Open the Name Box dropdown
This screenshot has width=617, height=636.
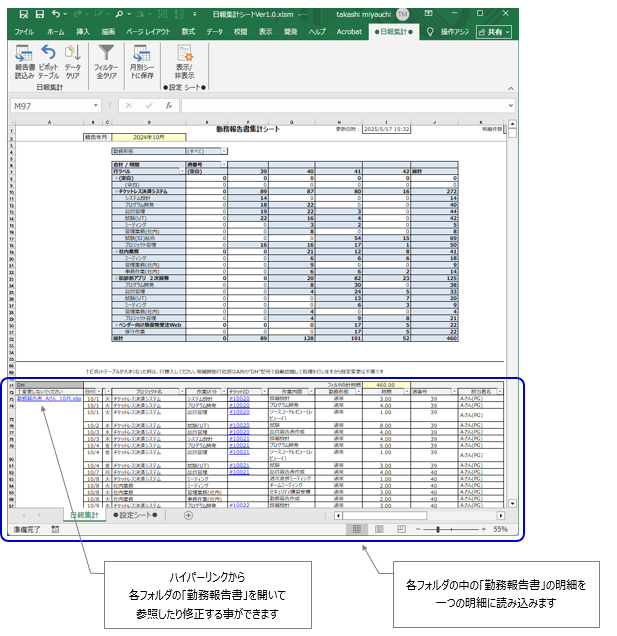96,105
